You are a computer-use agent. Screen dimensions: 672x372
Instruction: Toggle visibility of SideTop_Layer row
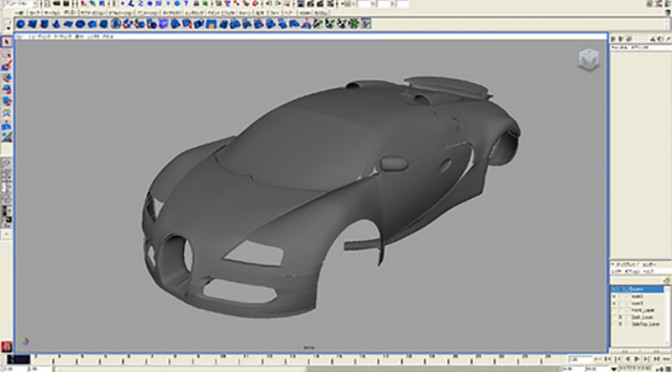[x=614, y=324]
